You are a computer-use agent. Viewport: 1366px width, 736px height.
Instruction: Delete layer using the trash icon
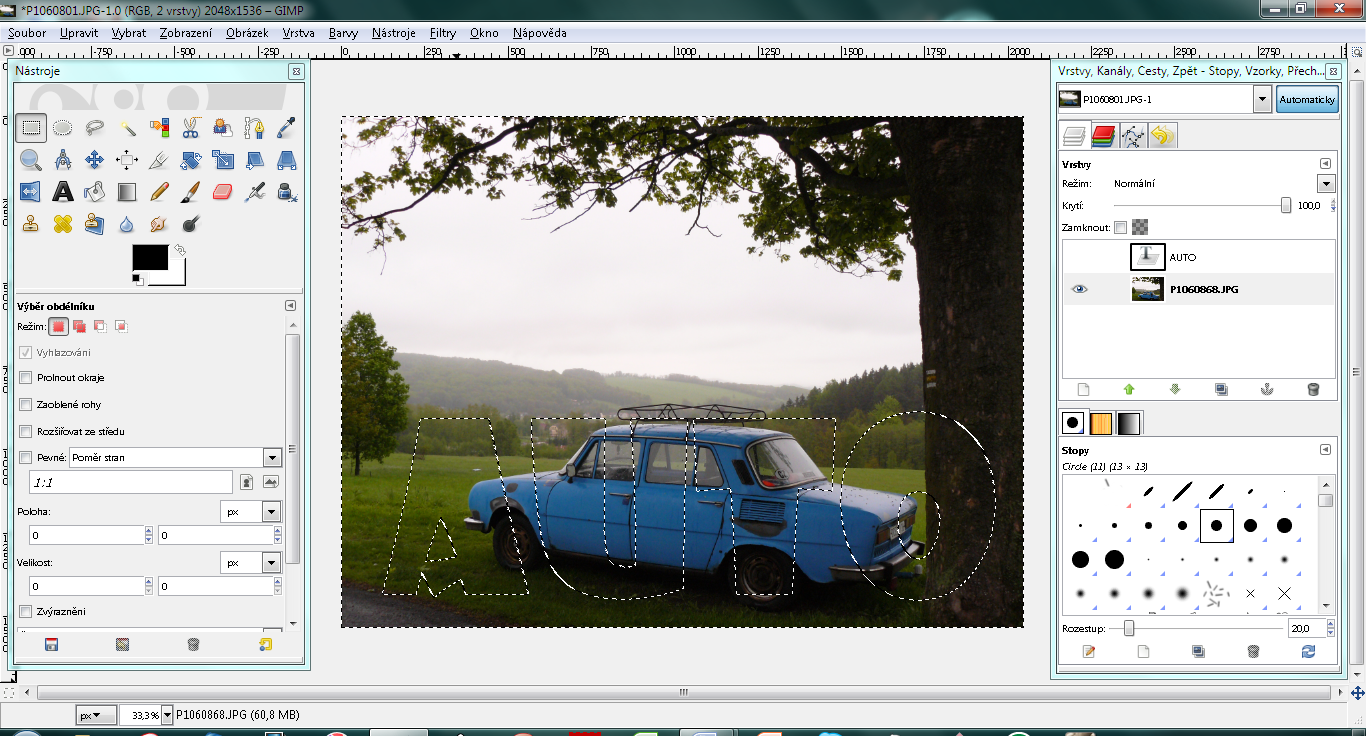(x=1313, y=390)
